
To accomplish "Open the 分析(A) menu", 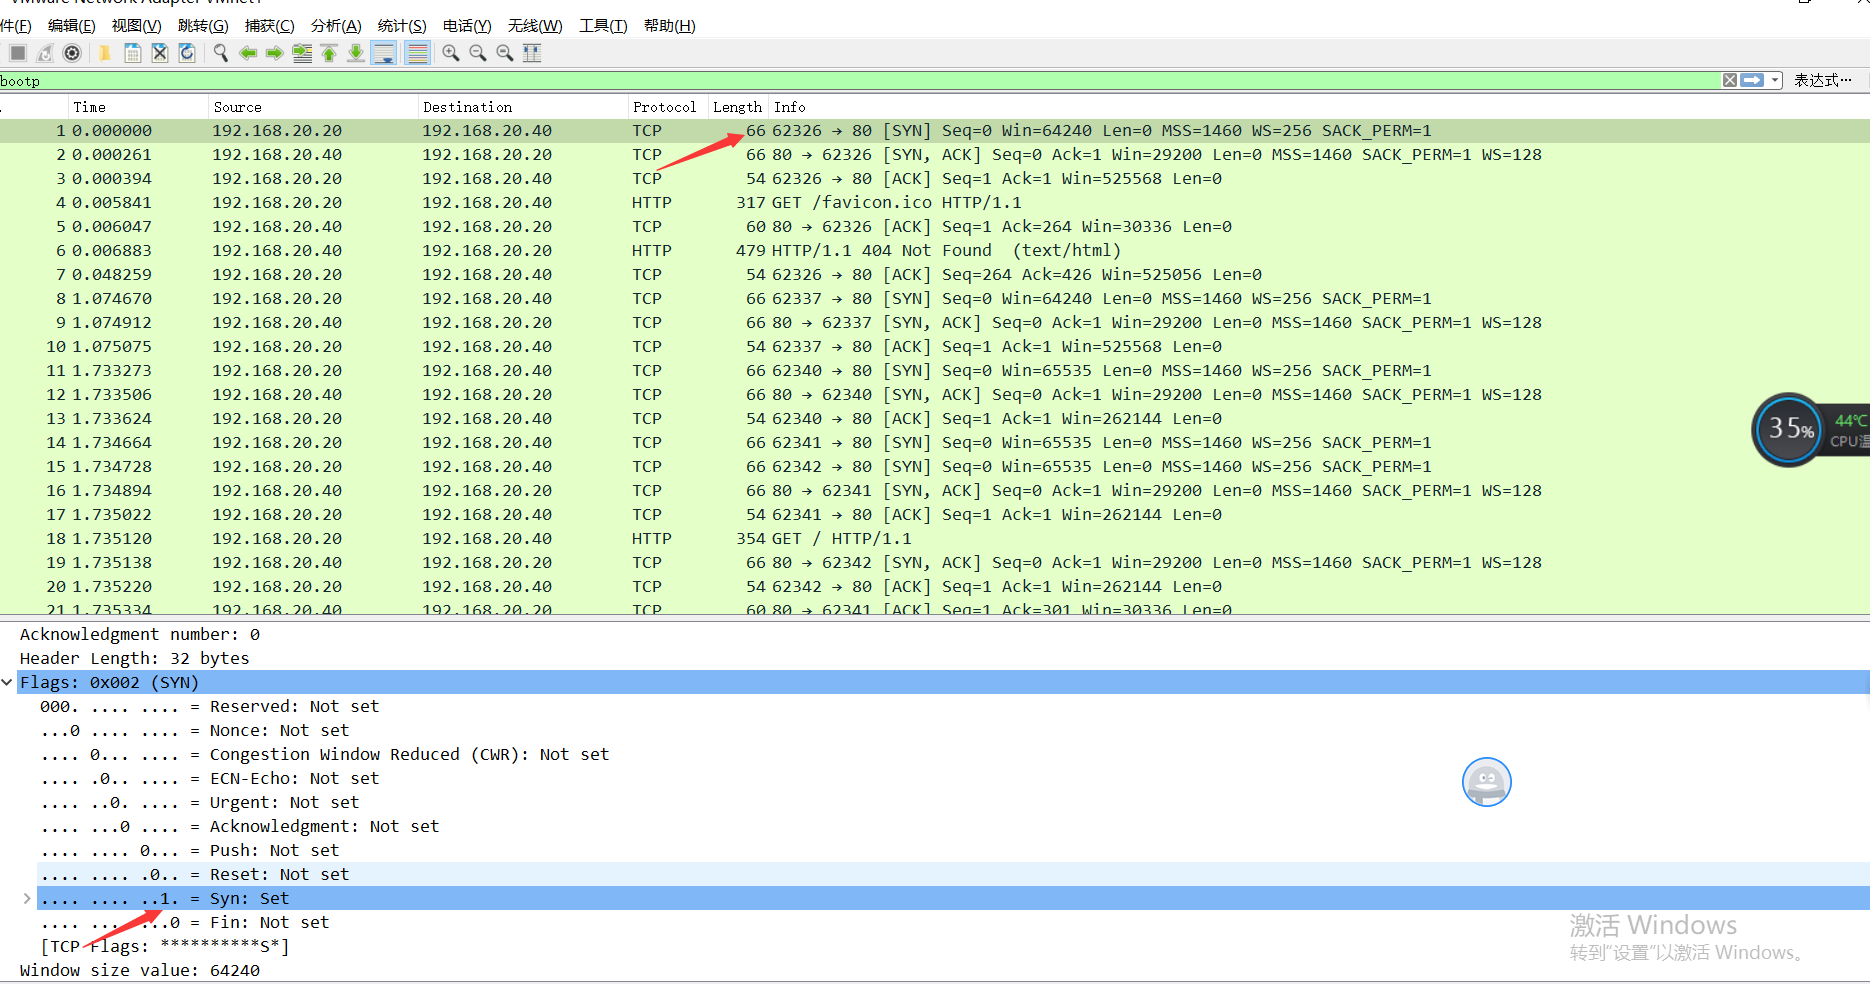I will tap(336, 26).
